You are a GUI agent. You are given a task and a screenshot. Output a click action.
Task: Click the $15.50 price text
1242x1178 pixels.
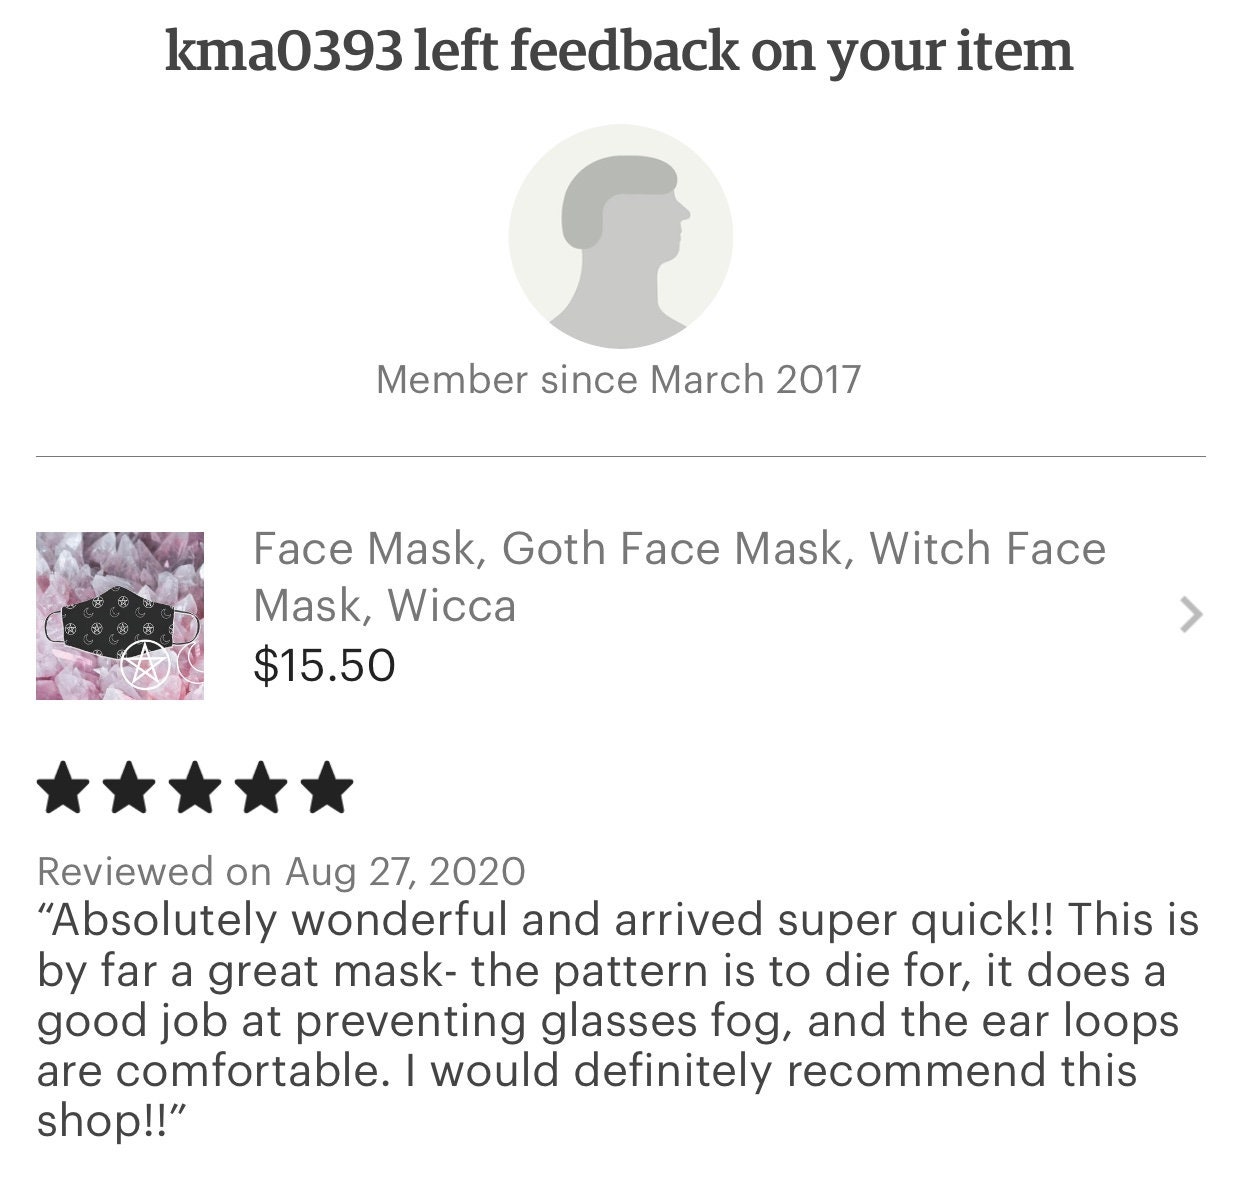click(x=324, y=666)
